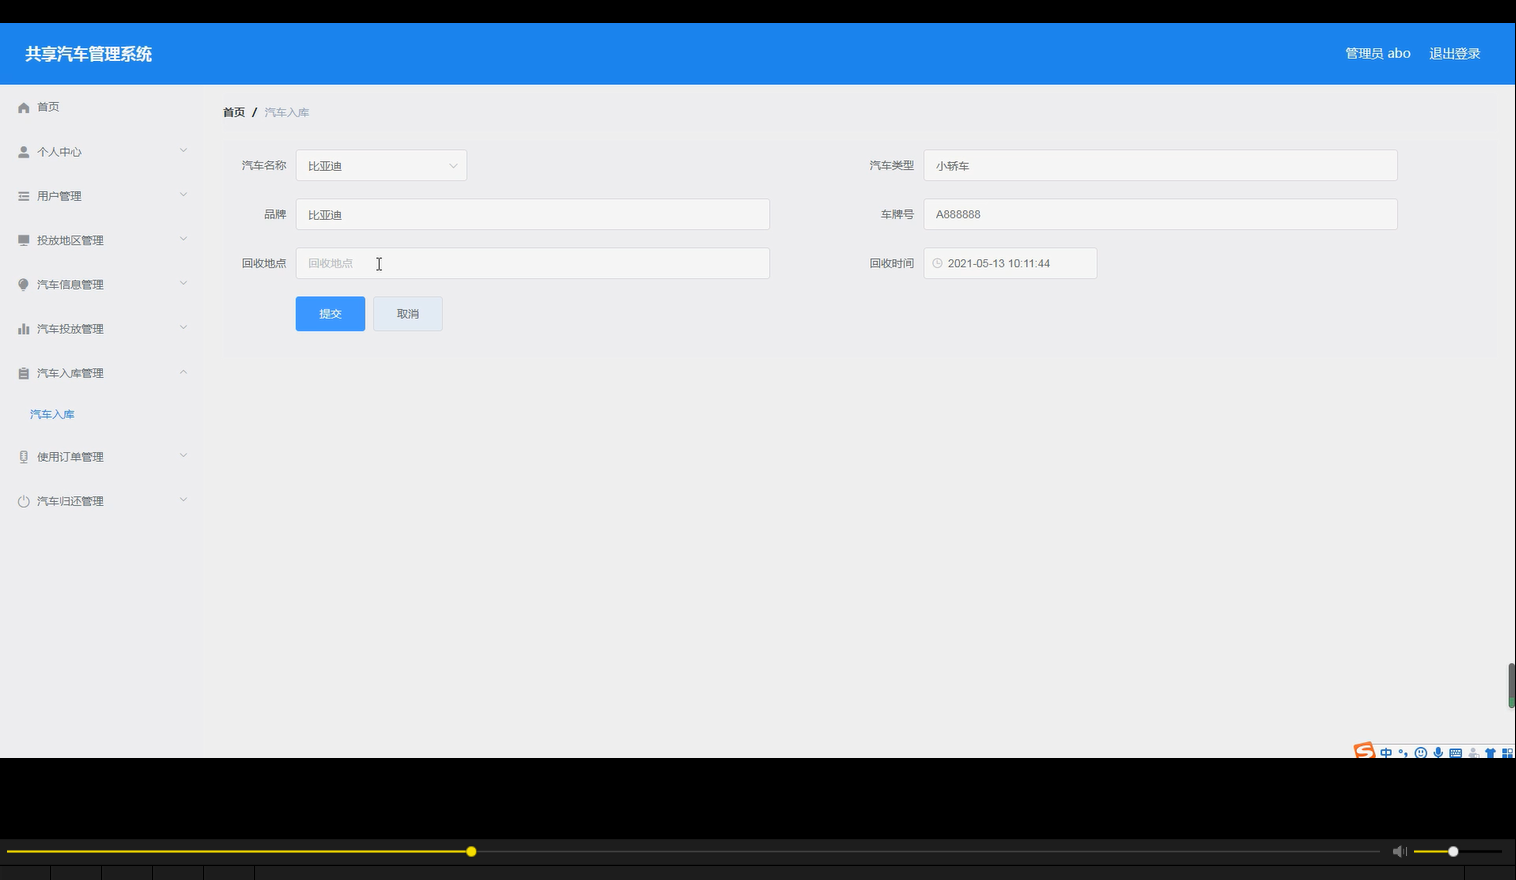
Task: Click the 取消 cancel button
Action: (408, 314)
